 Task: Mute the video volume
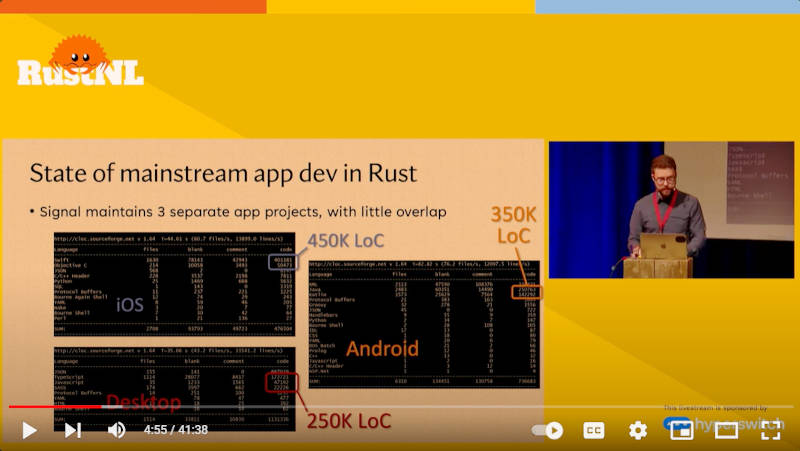coord(117,431)
